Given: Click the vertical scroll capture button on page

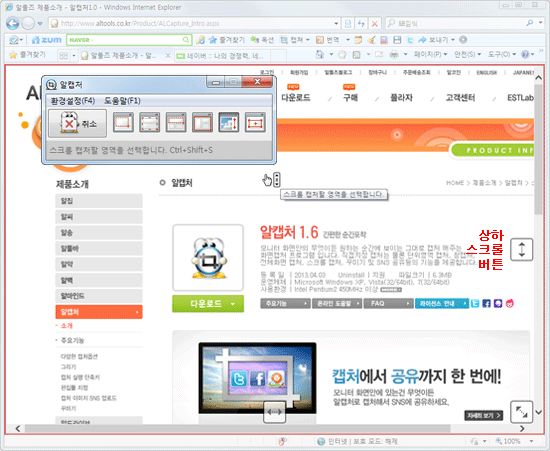Looking at the screenshot, I should coord(521,249).
